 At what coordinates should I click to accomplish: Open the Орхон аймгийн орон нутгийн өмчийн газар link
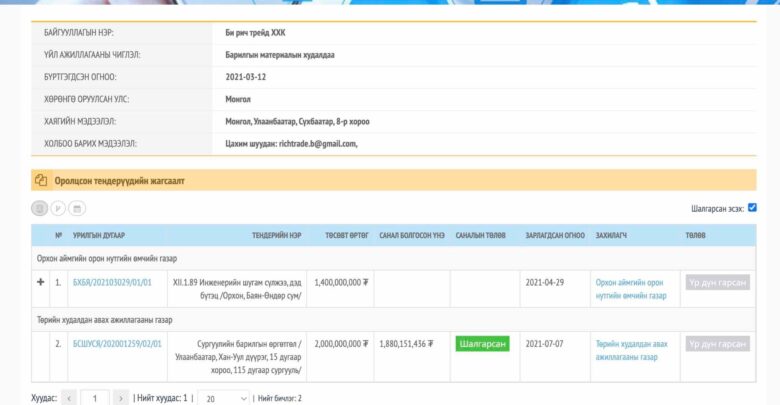pyautogui.click(x=631, y=289)
